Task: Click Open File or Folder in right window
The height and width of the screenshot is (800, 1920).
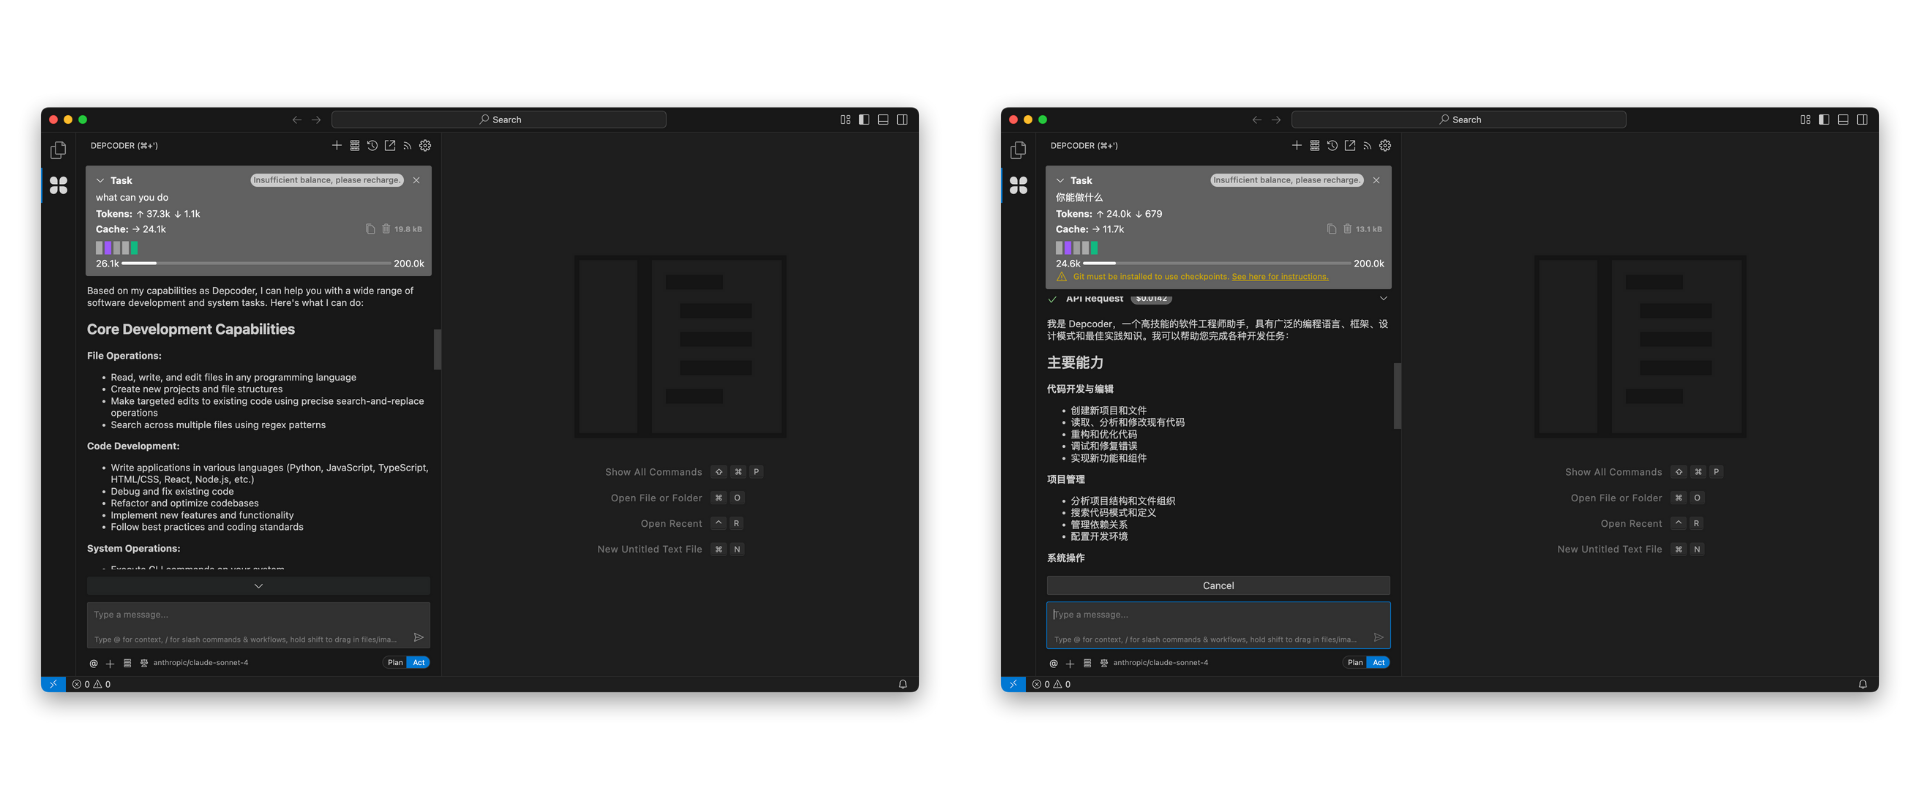Action: [x=1616, y=498]
